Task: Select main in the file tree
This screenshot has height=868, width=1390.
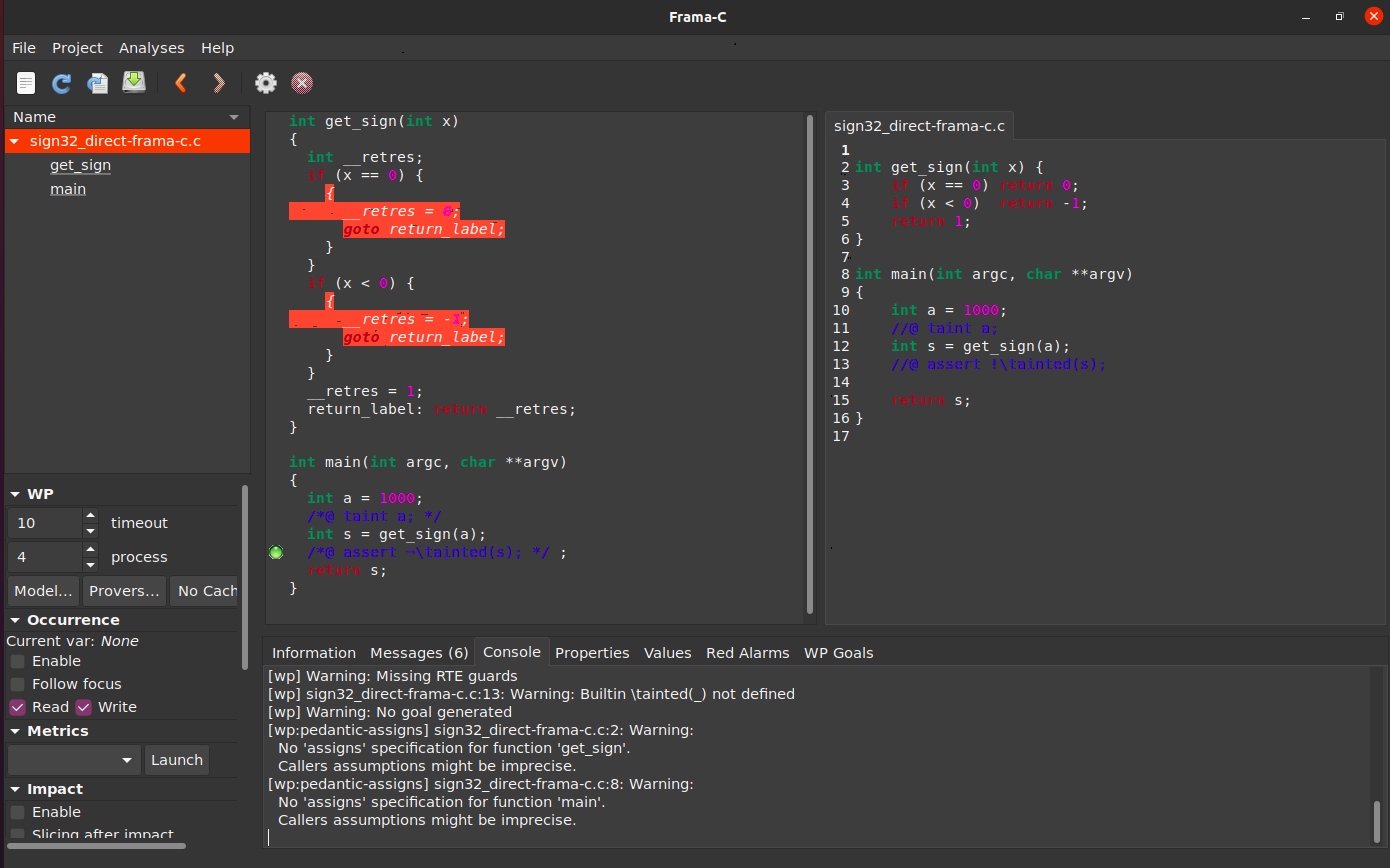Action: pos(68,189)
